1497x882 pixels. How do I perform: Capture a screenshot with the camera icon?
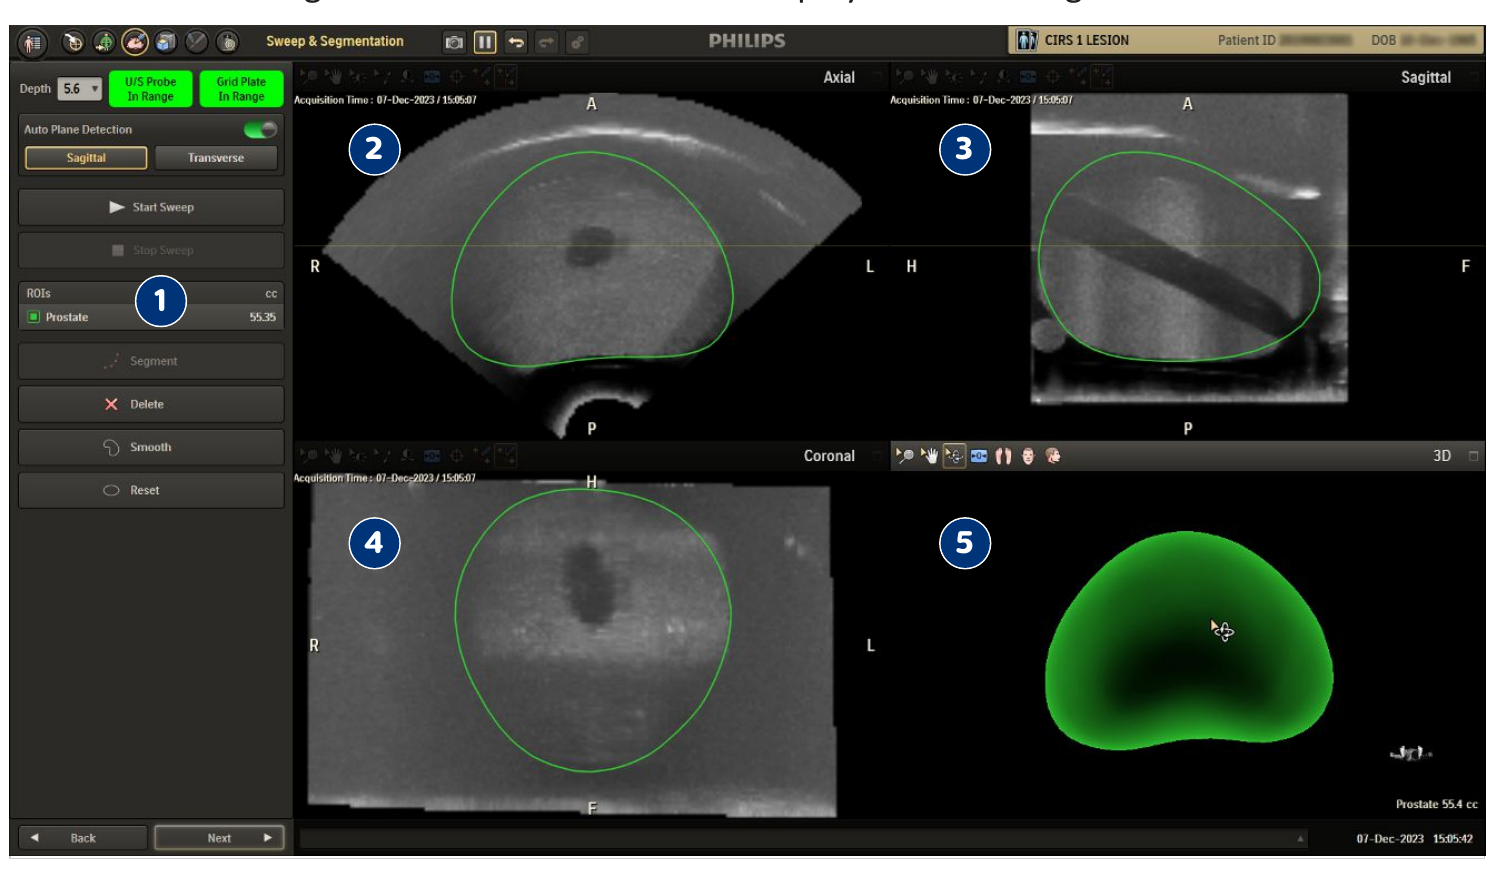(454, 42)
